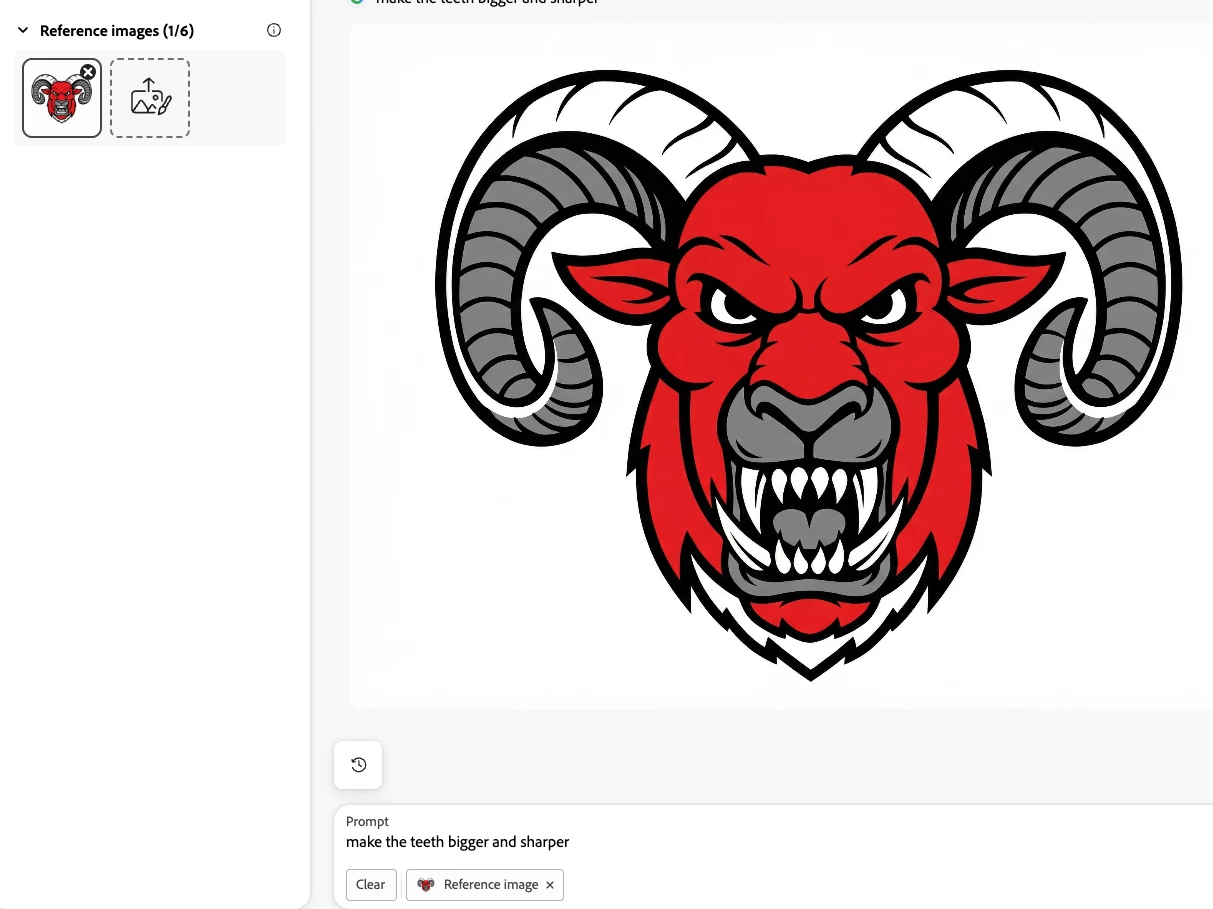Click the ram icon in reference chip
1213x909 pixels.
pos(426,885)
